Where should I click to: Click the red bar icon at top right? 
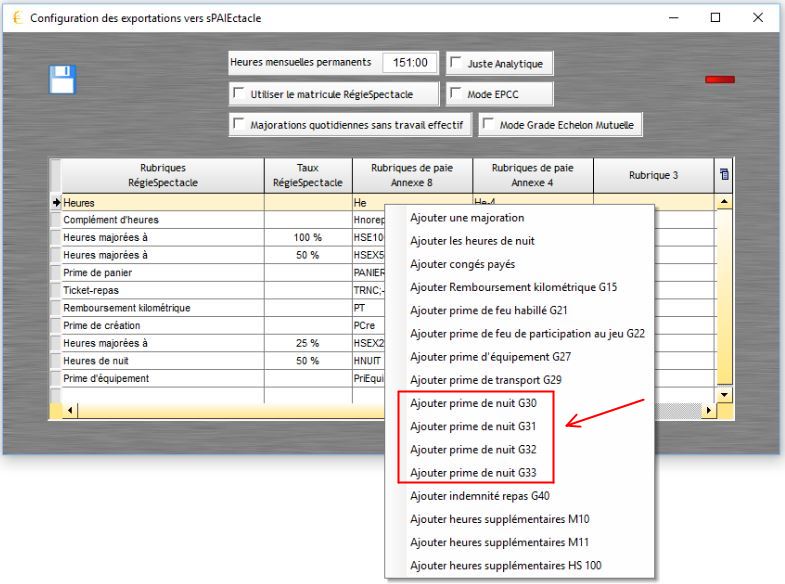(x=720, y=79)
